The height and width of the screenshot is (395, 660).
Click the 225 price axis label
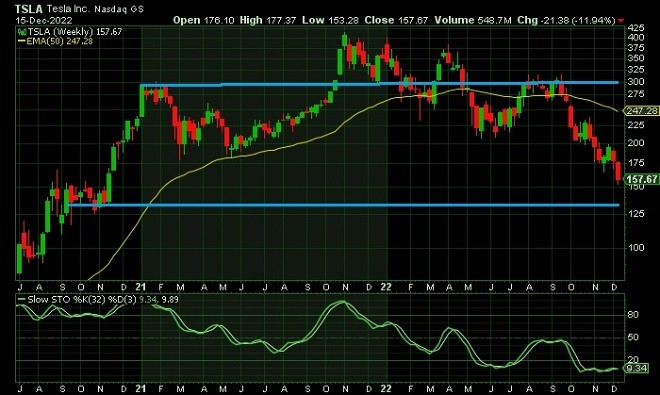(636, 125)
